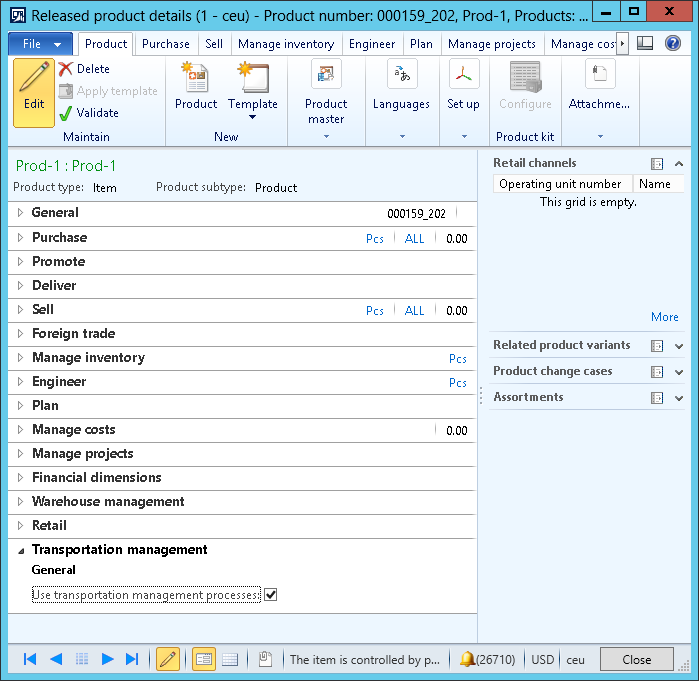The width and height of the screenshot is (699, 681).
Task: Click the Set up icon
Action: pos(463,76)
